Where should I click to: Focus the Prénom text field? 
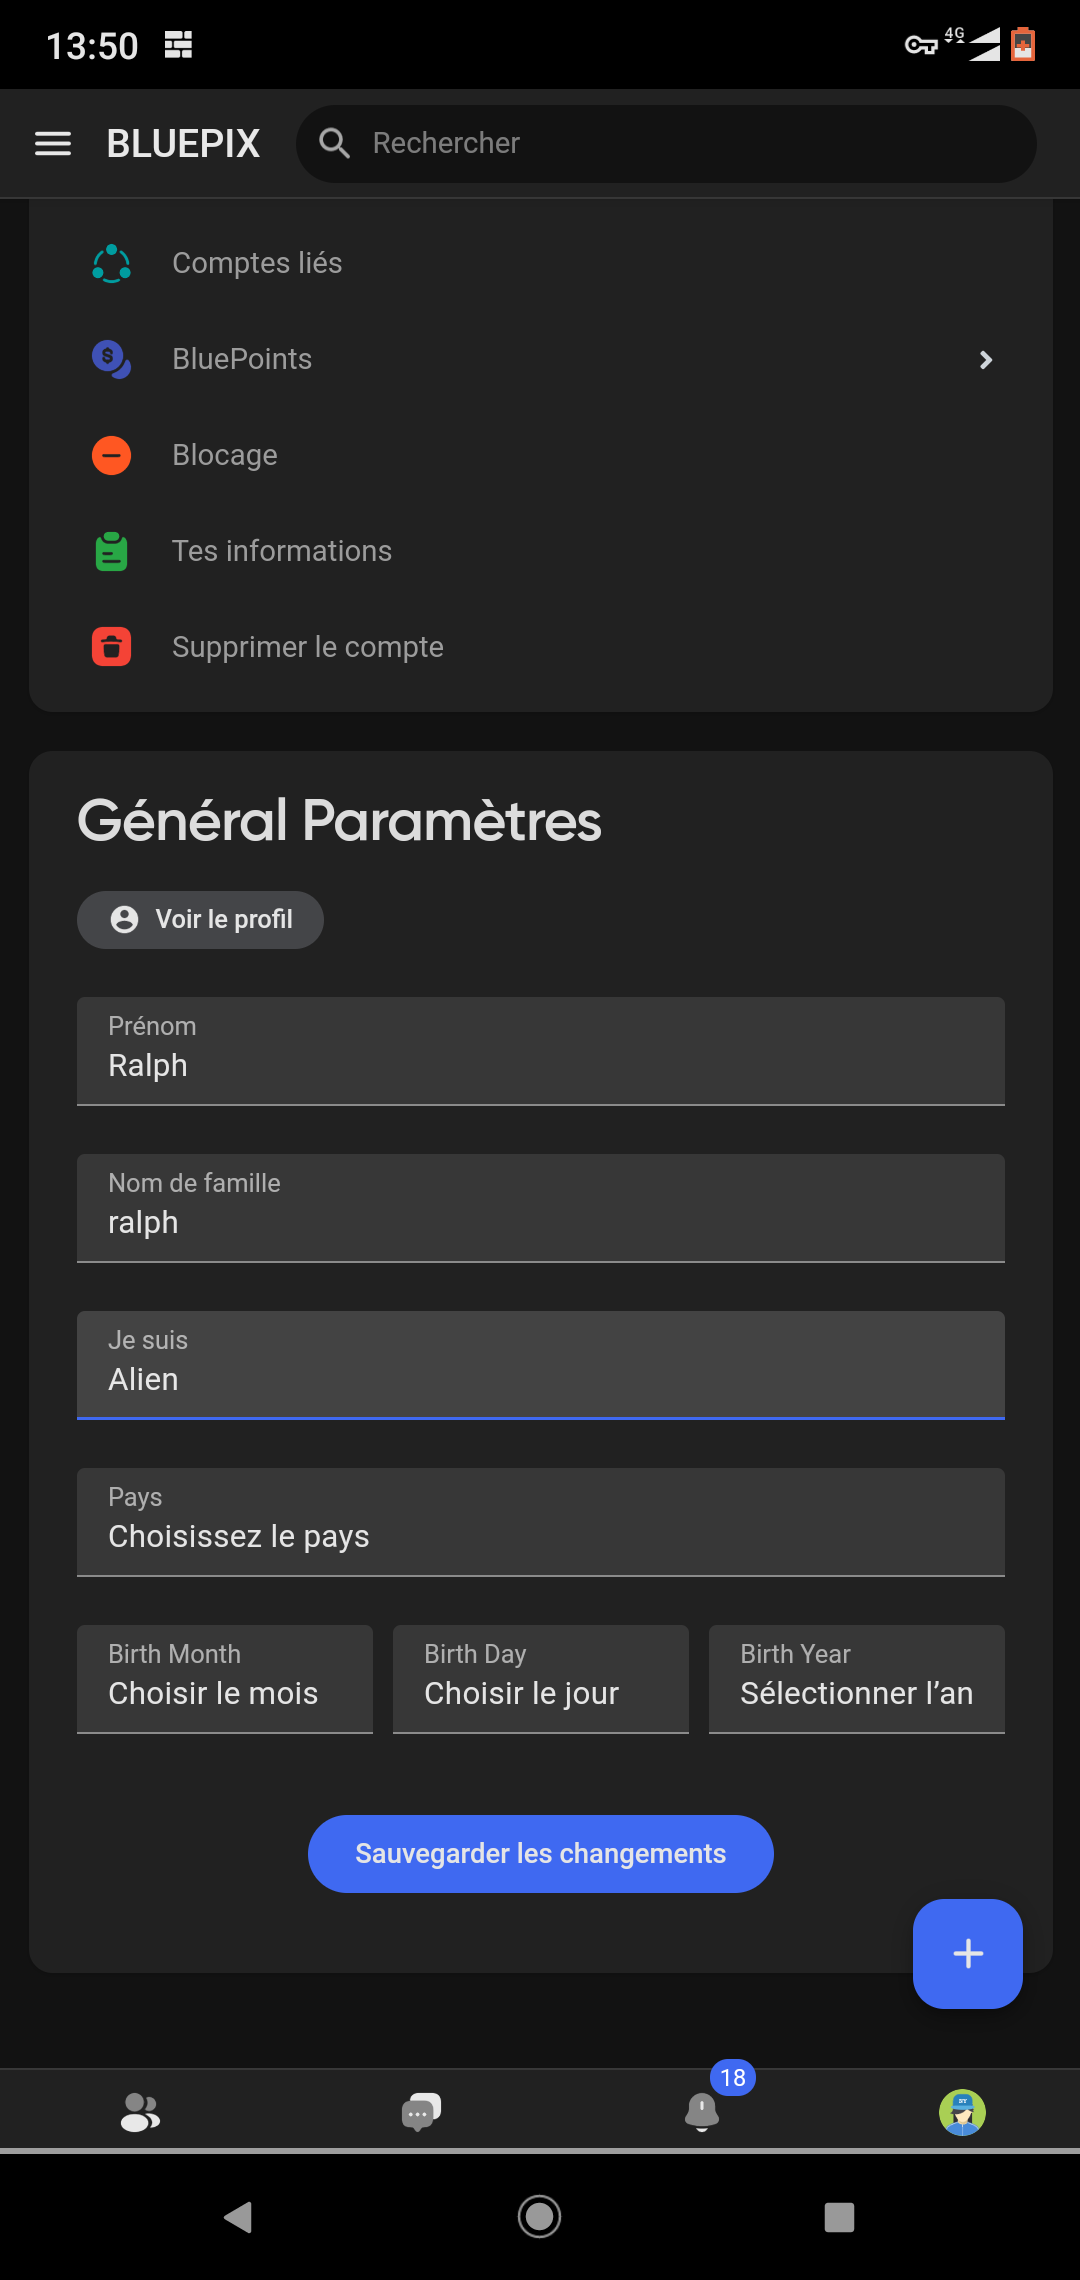coord(540,1052)
